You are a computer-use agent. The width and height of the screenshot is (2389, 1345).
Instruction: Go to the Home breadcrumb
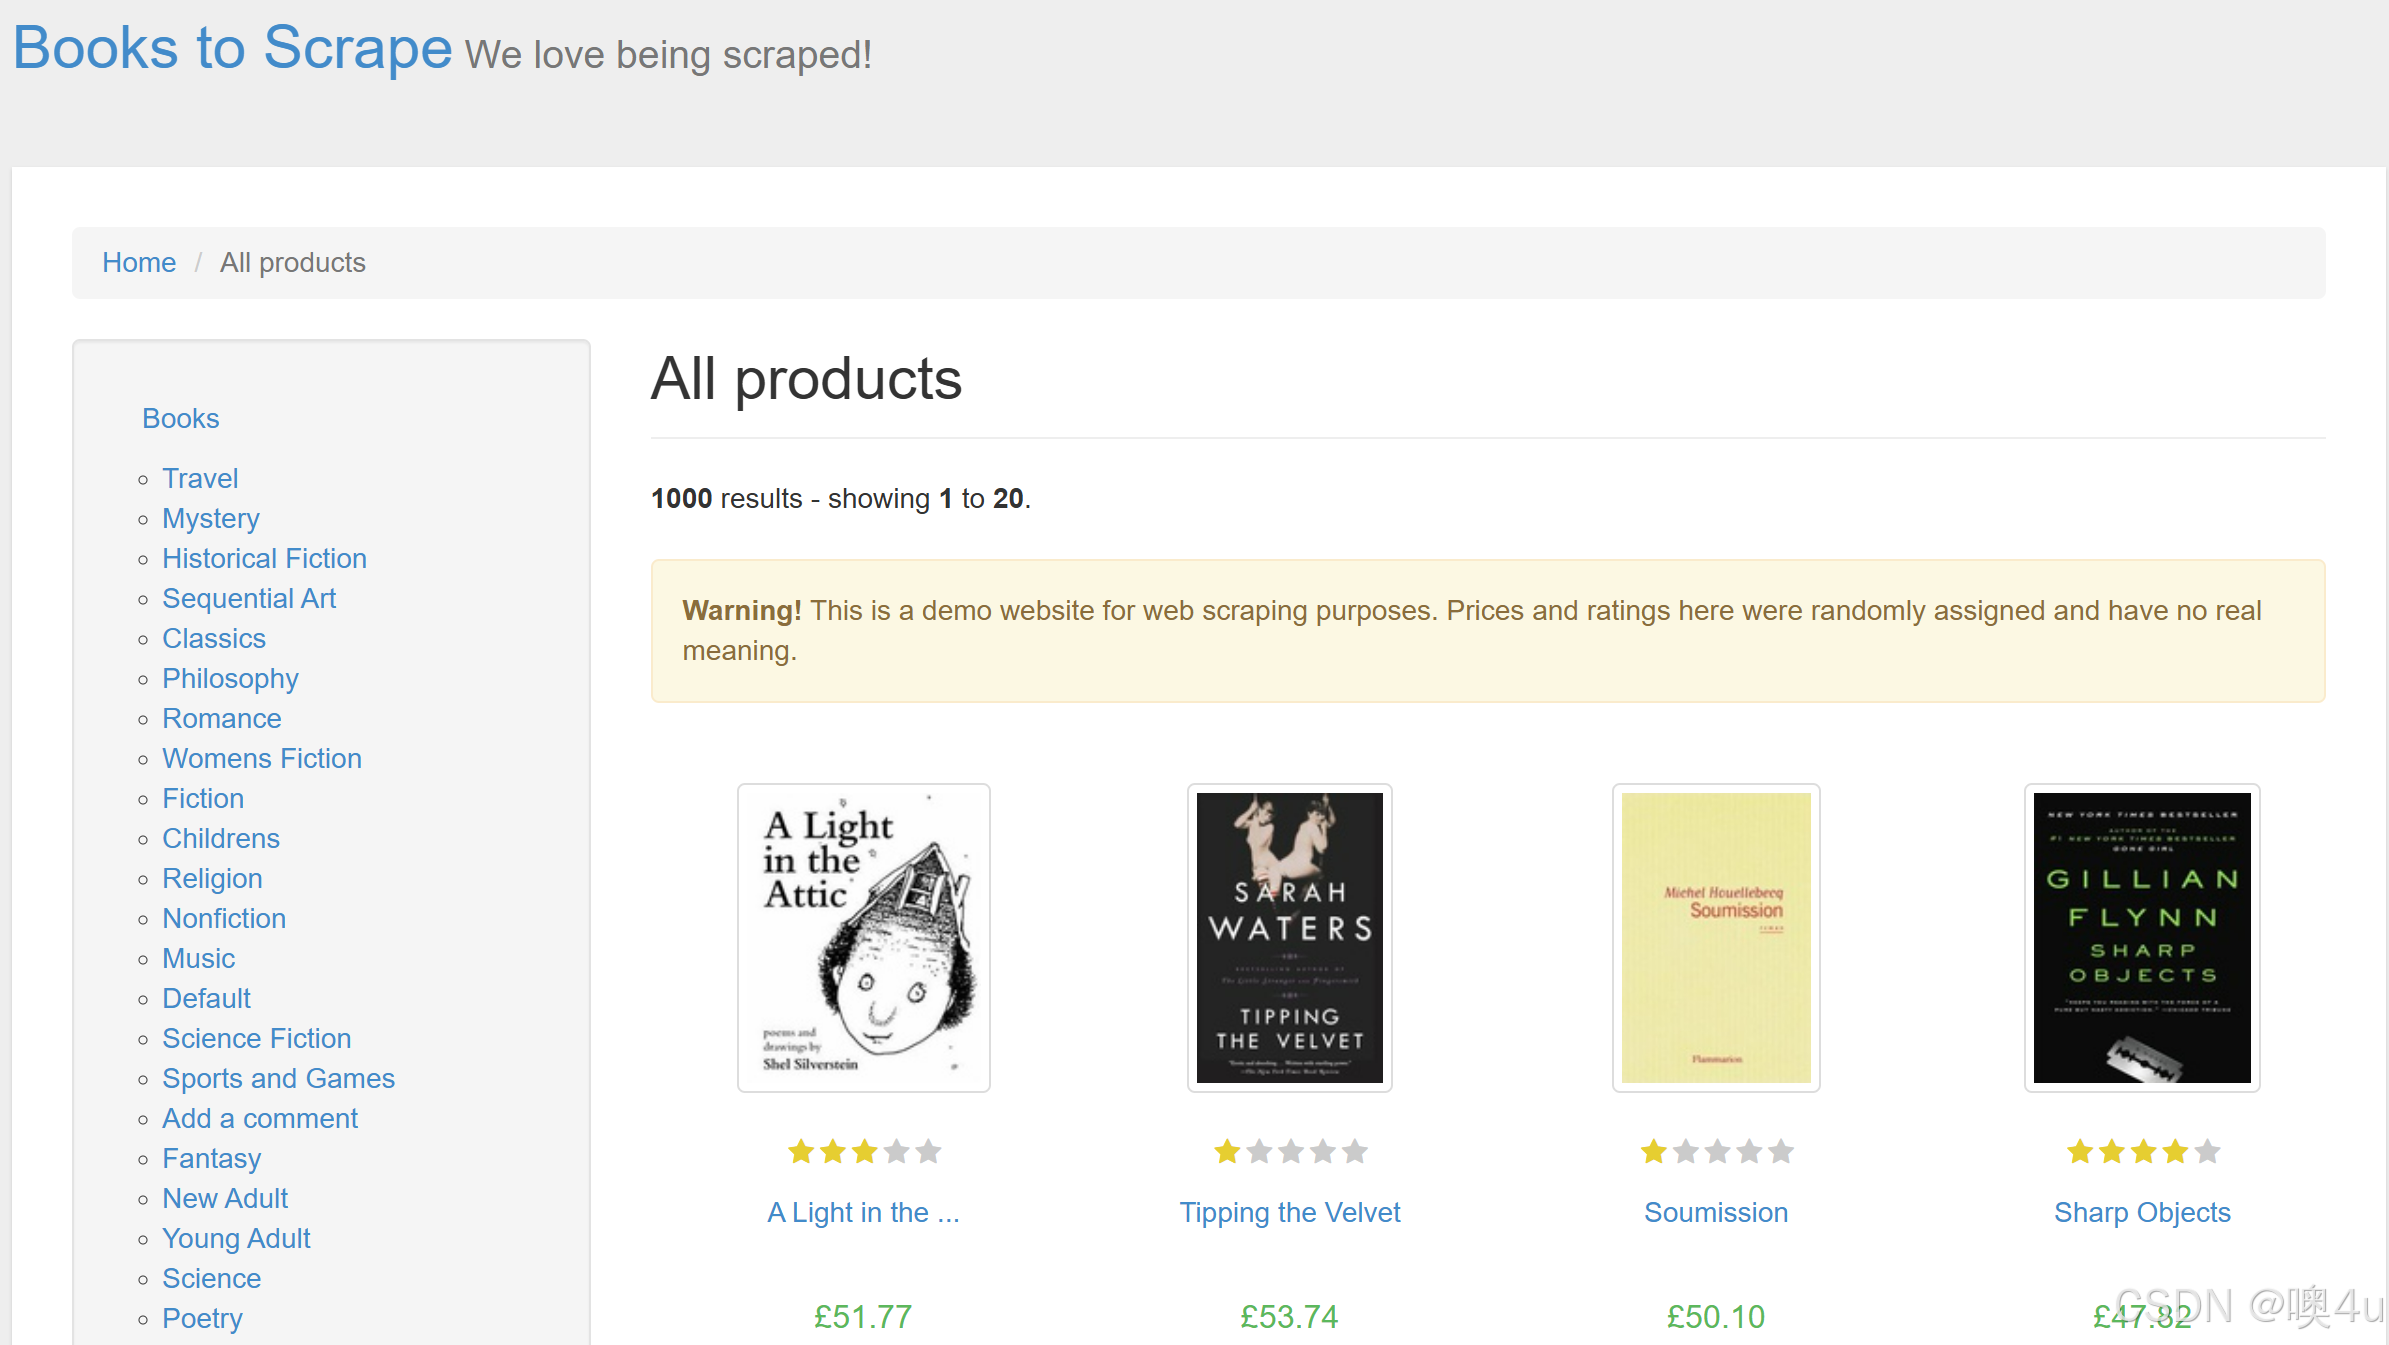(139, 262)
